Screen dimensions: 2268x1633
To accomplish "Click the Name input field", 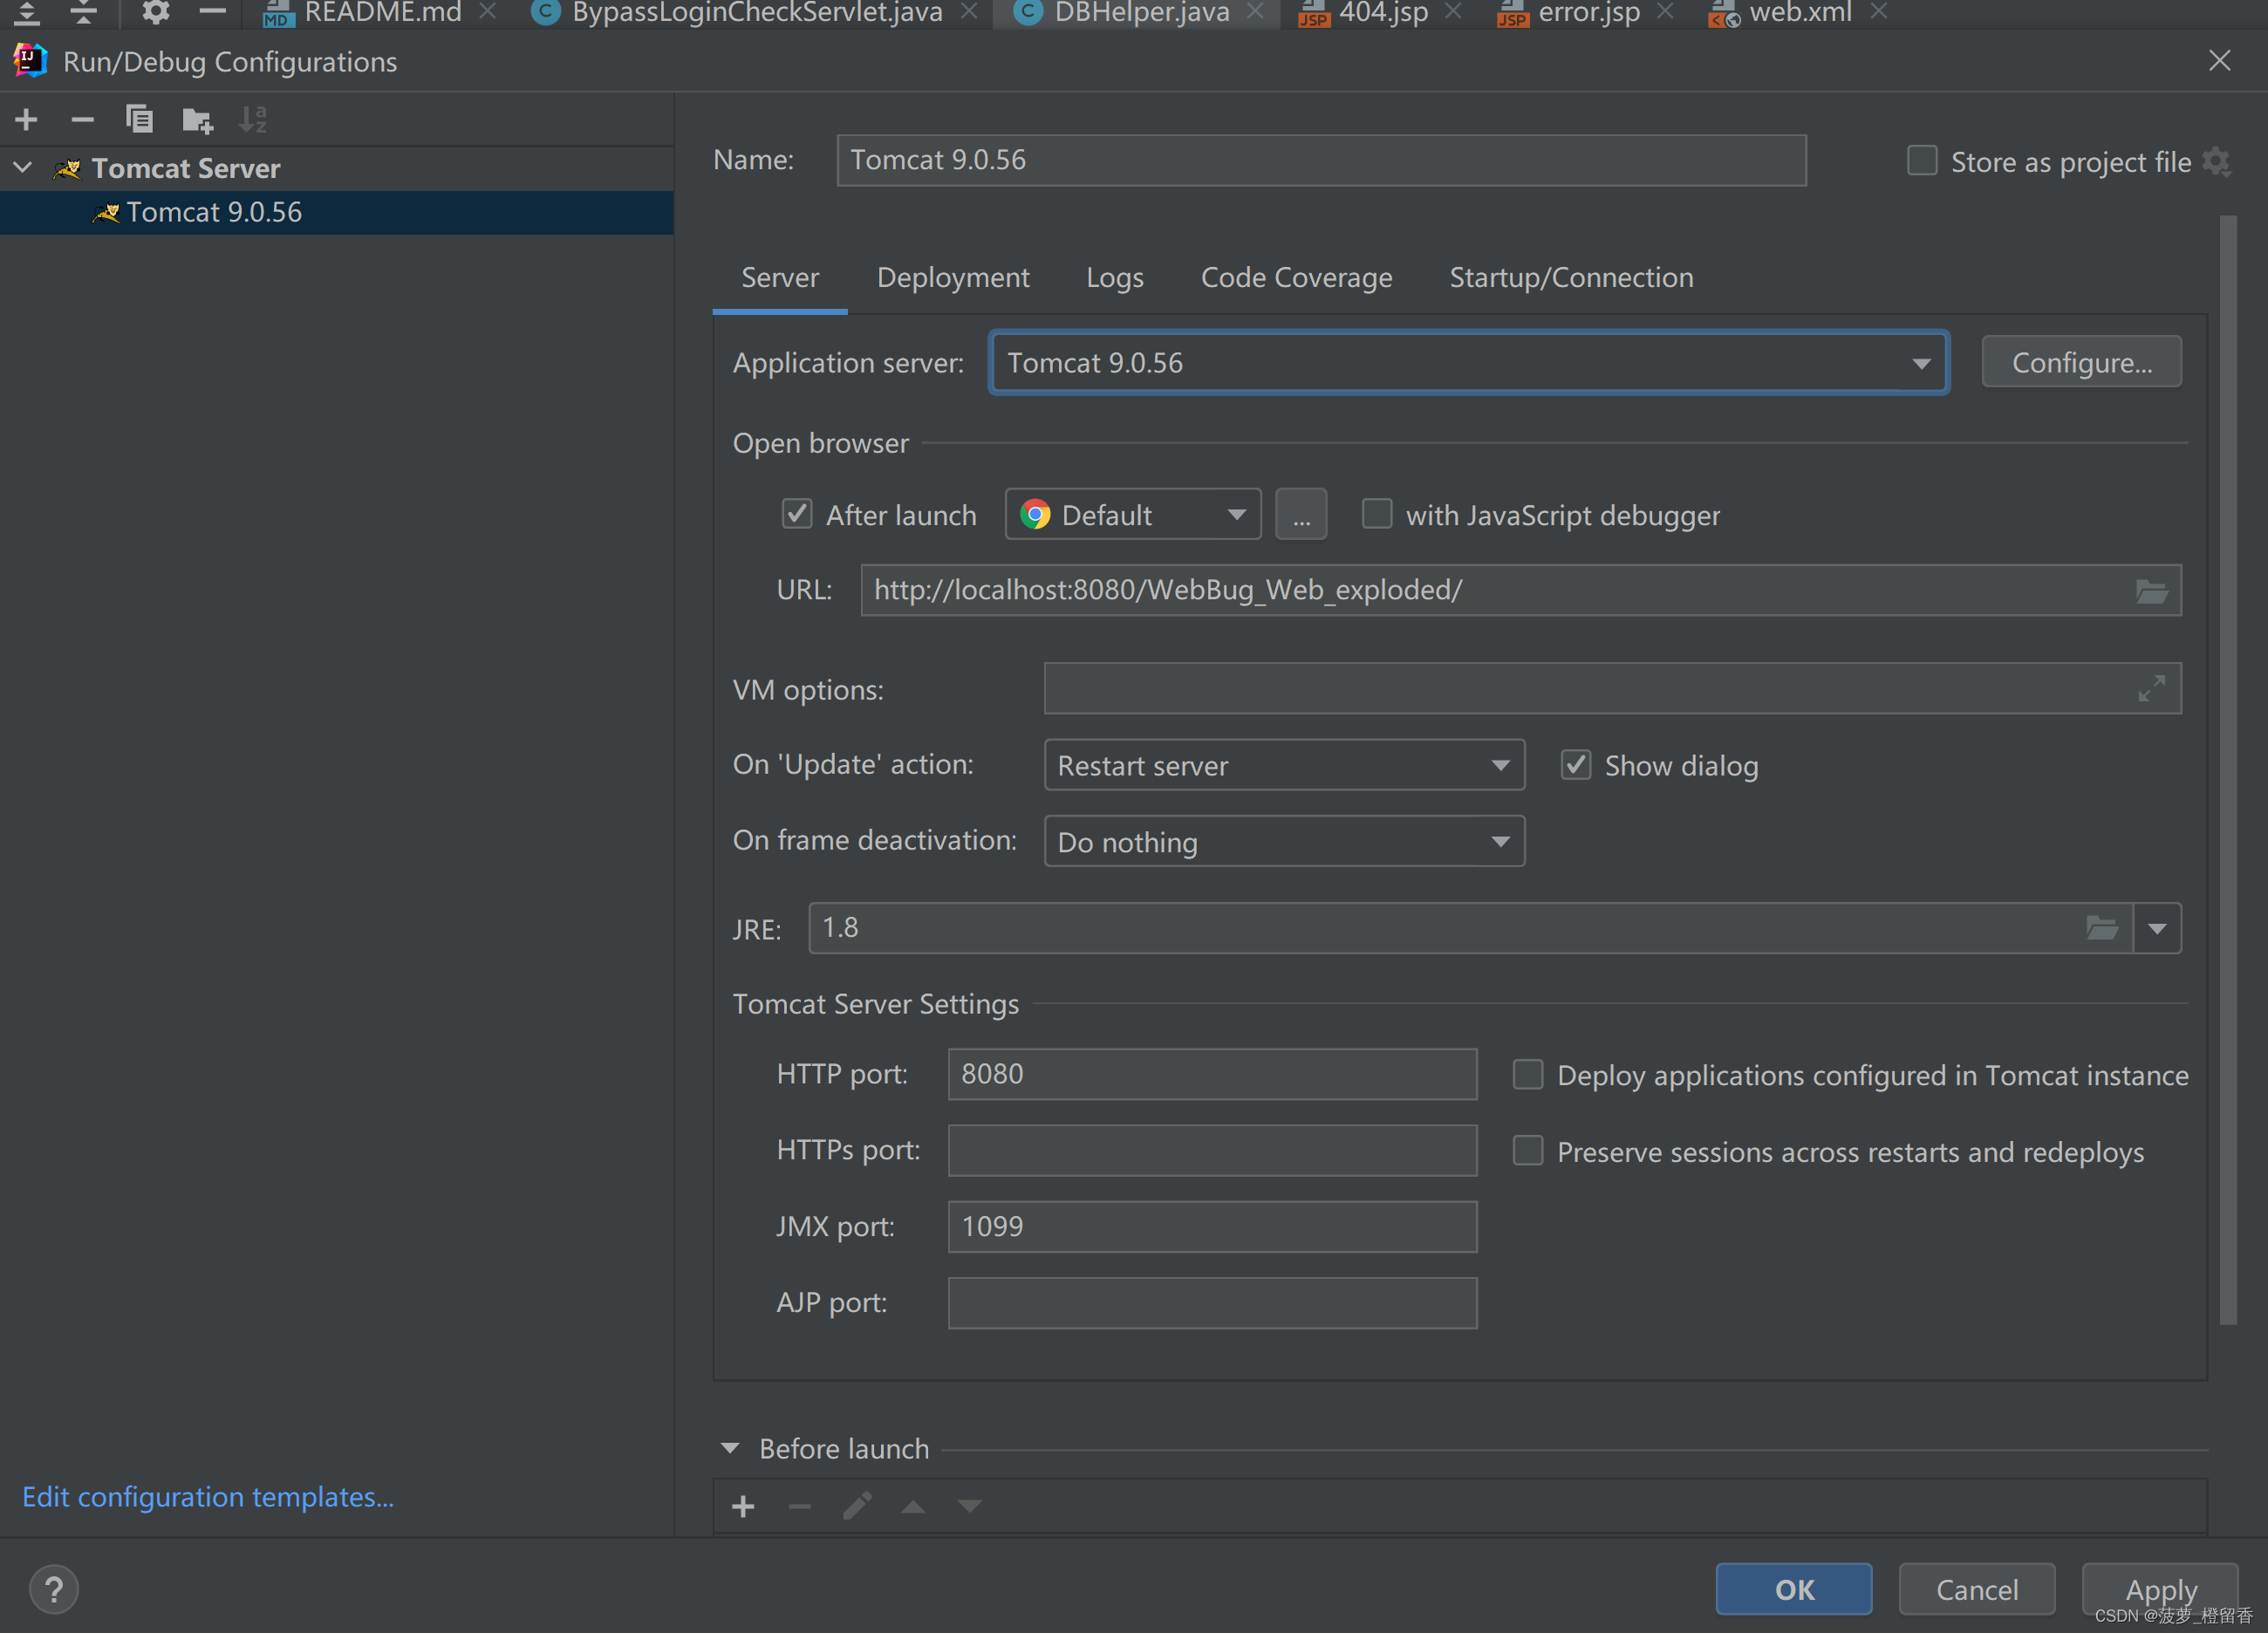I will [1321, 160].
